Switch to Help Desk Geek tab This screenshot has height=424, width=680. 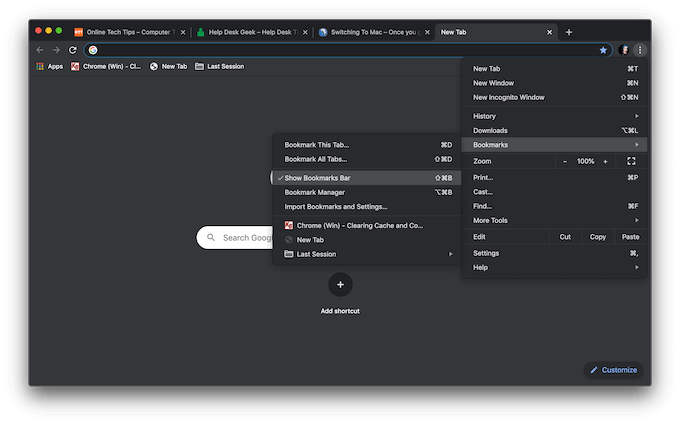(250, 32)
